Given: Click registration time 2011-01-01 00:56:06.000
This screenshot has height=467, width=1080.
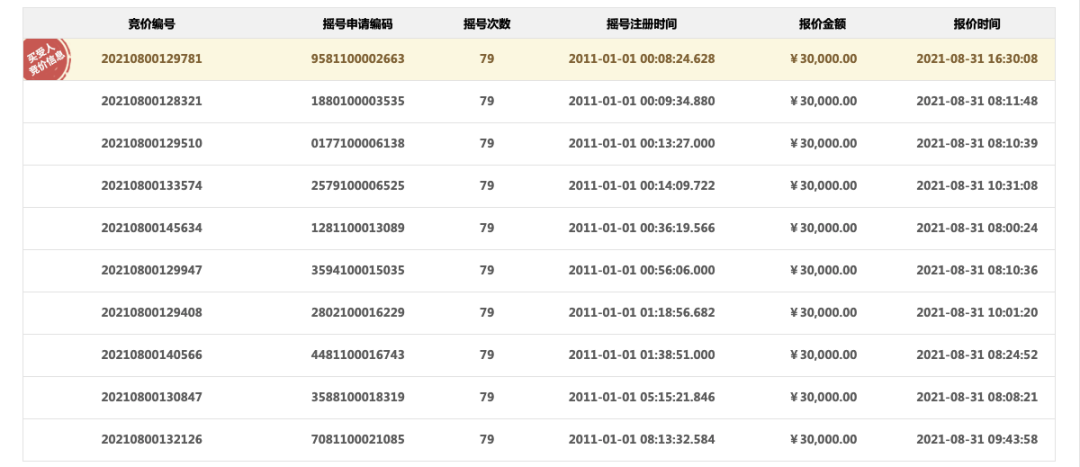Looking at the screenshot, I should coord(642,270).
